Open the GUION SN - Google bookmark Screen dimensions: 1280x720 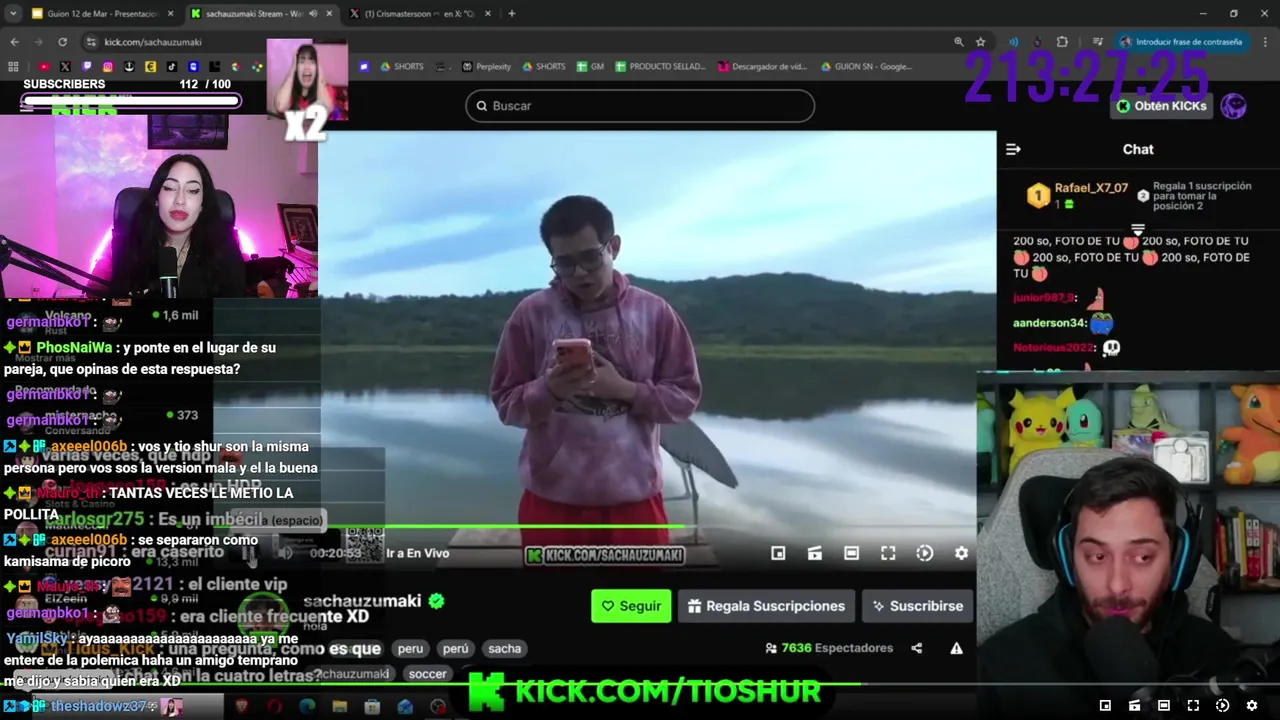coord(865,67)
